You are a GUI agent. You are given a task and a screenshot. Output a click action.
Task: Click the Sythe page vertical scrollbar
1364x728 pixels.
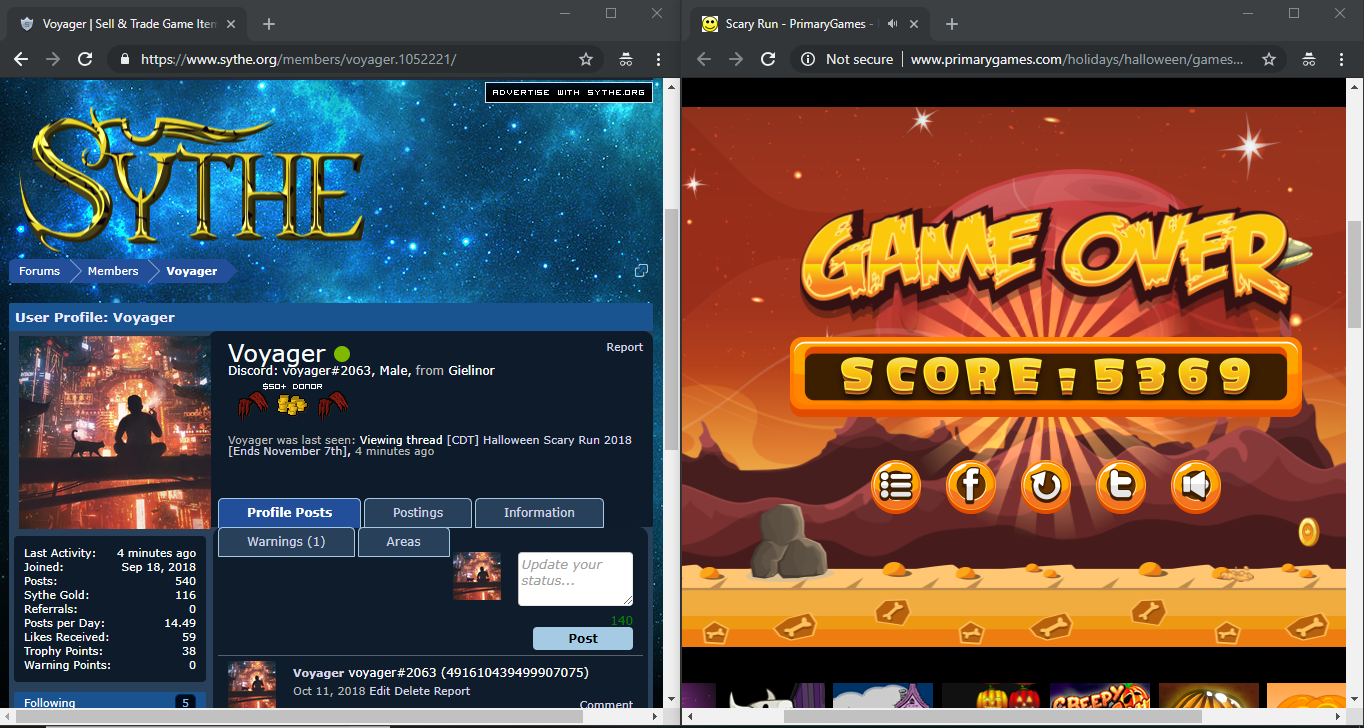coord(672,330)
